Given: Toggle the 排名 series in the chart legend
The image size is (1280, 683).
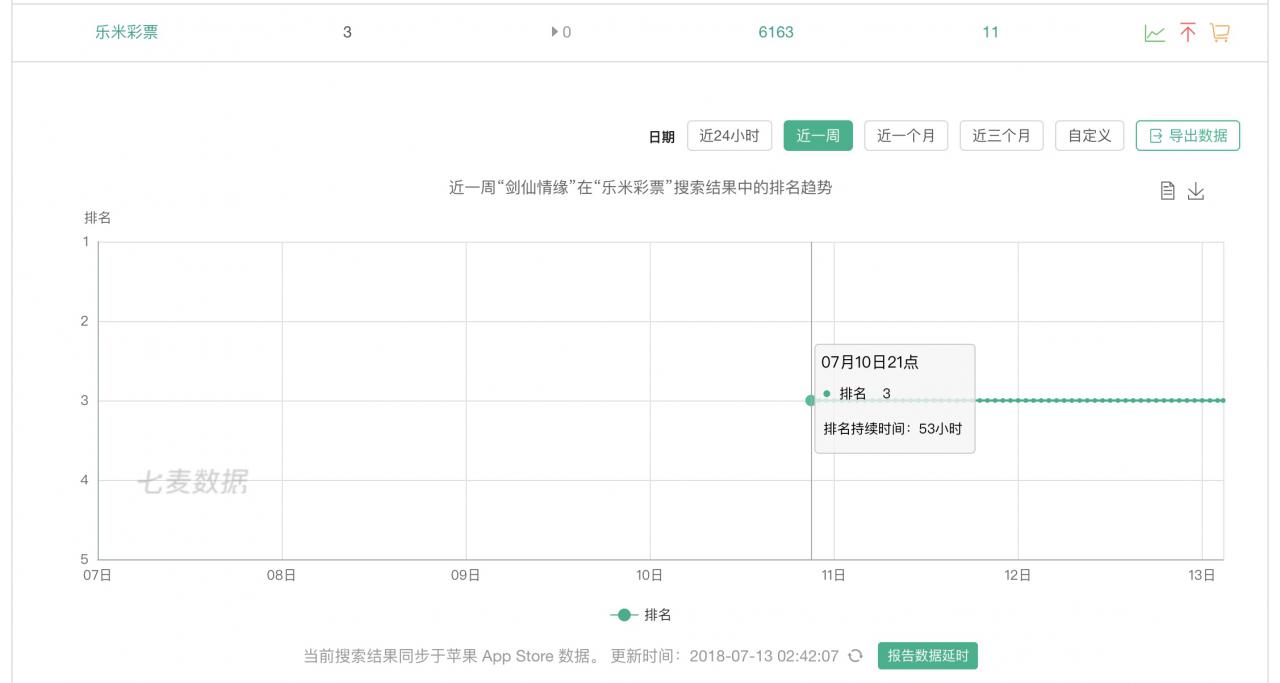Looking at the screenshot, I should tap(641, 615).
